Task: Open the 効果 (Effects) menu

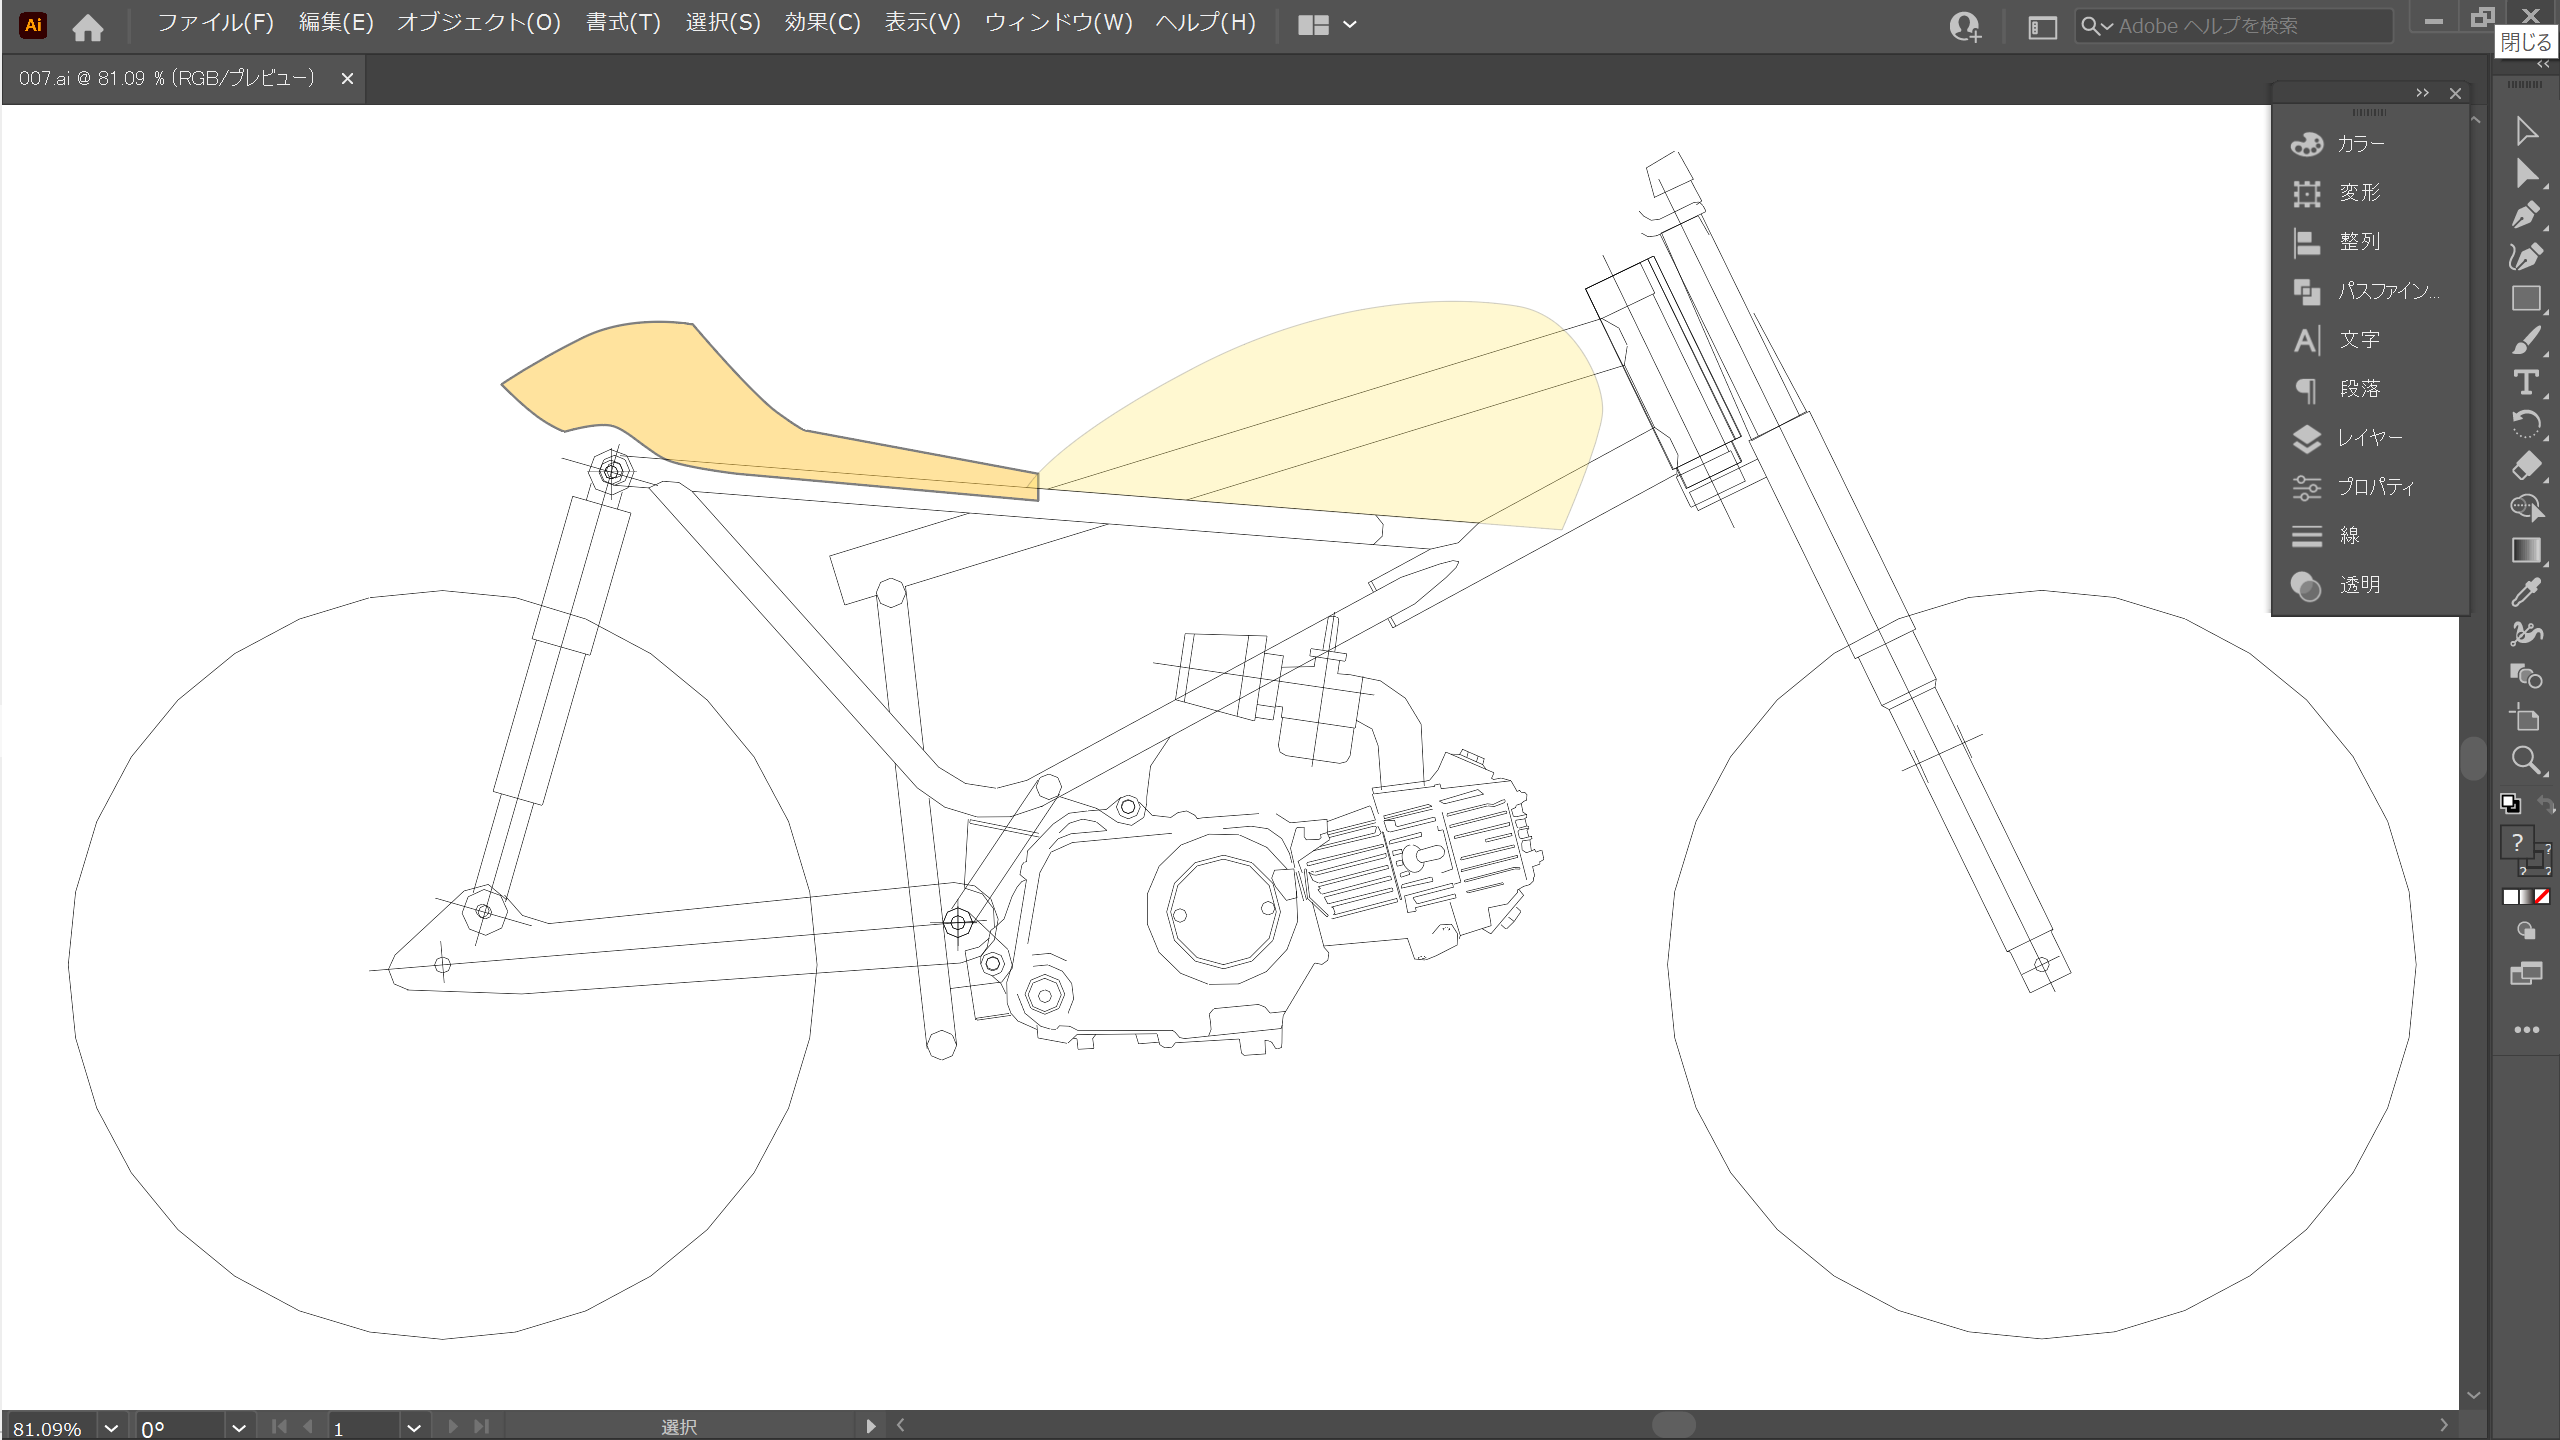Action: point(819,23)
